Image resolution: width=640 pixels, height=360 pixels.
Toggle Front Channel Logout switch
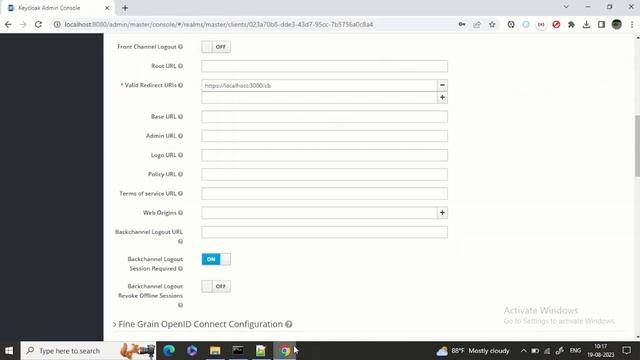[216, 47]
